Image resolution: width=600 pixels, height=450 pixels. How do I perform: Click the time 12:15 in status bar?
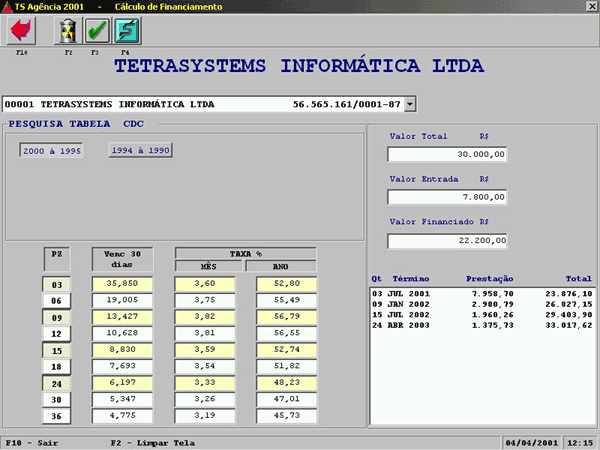click(580, 443)
